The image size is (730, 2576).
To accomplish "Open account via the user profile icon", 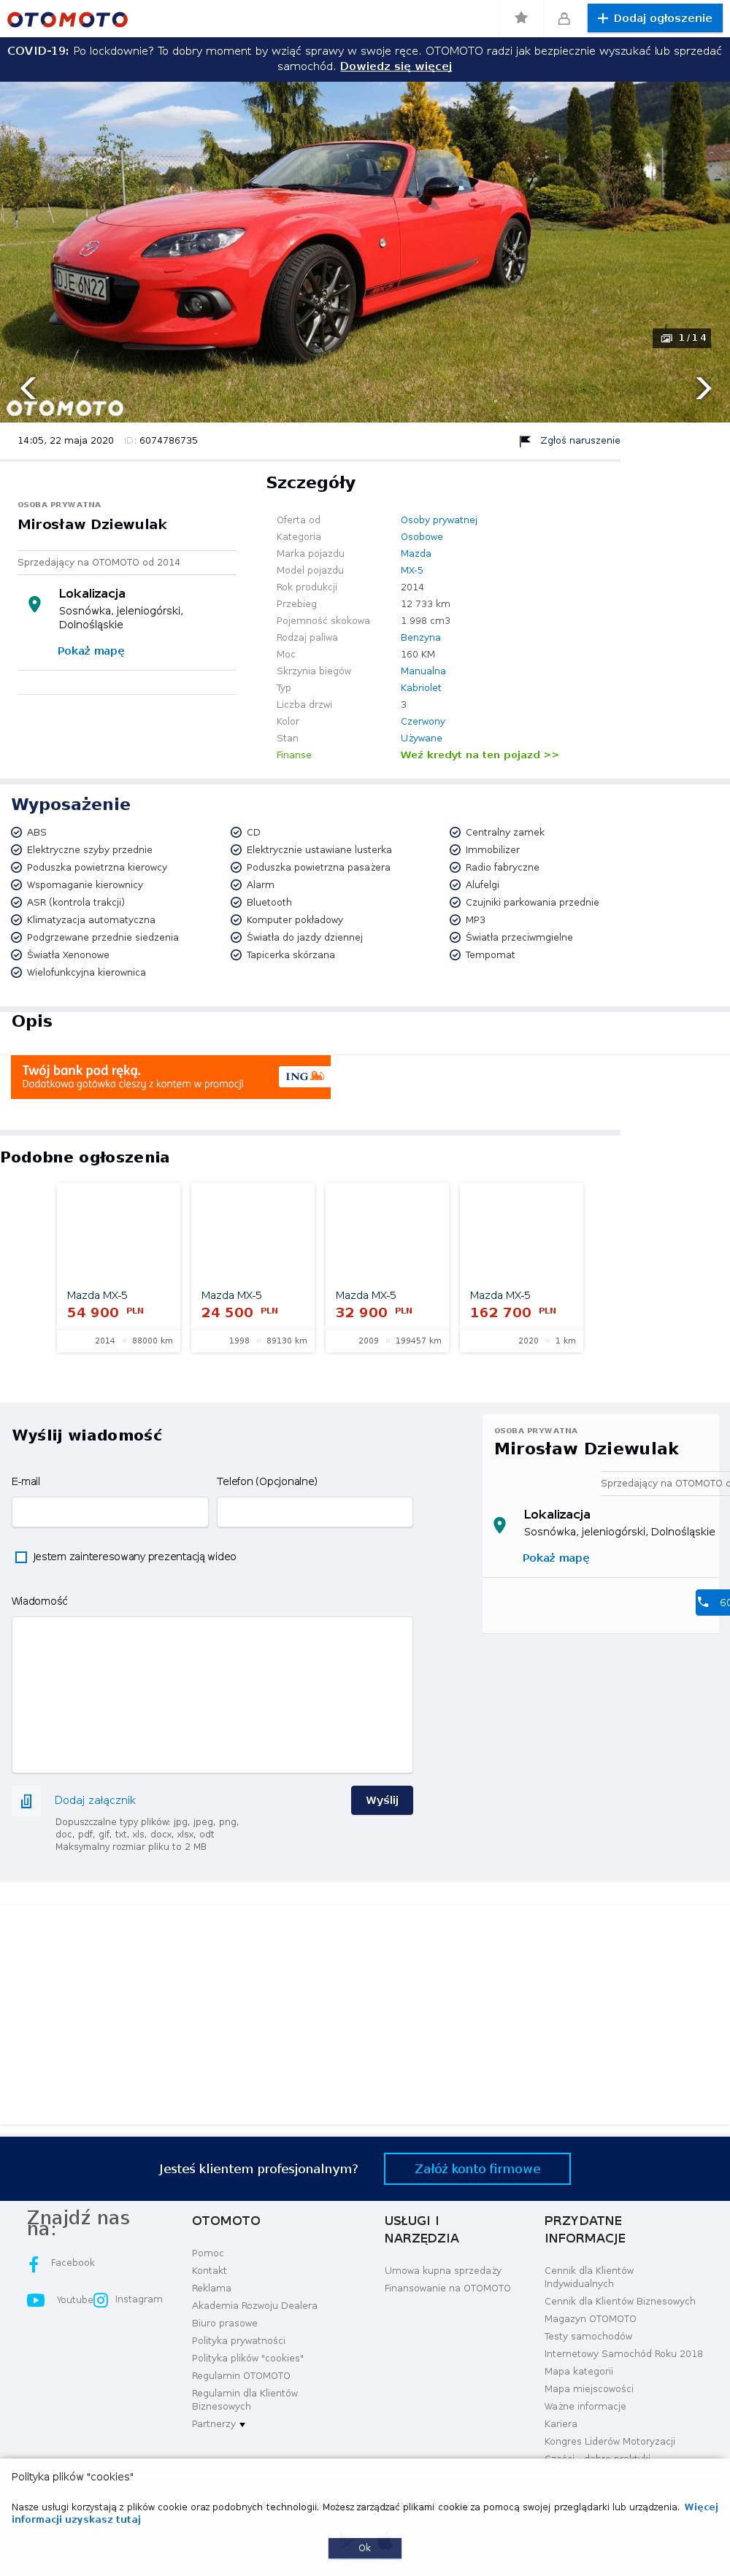I will click(564, 18).
